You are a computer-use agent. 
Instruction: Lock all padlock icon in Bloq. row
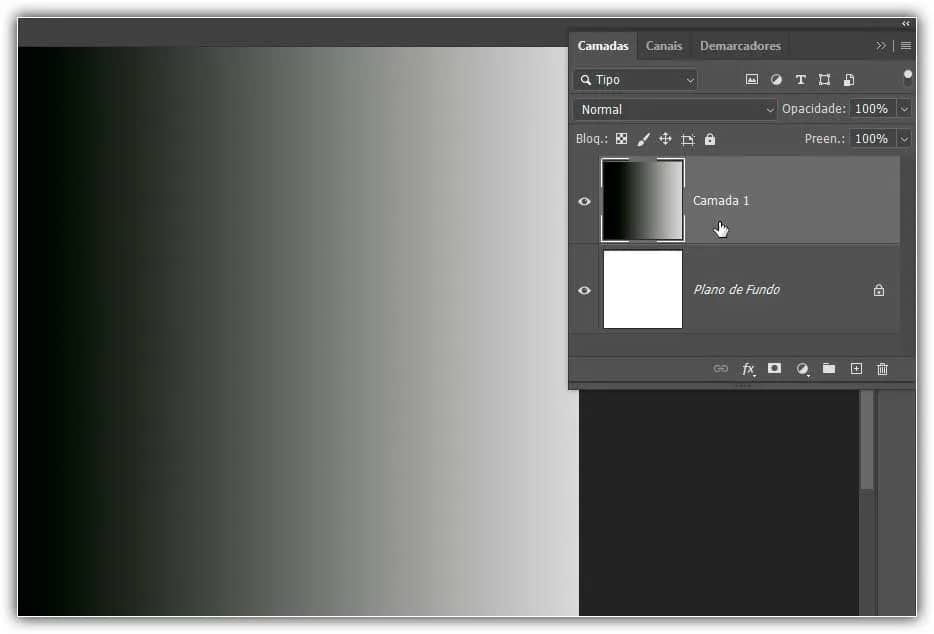tap(709, 139)
